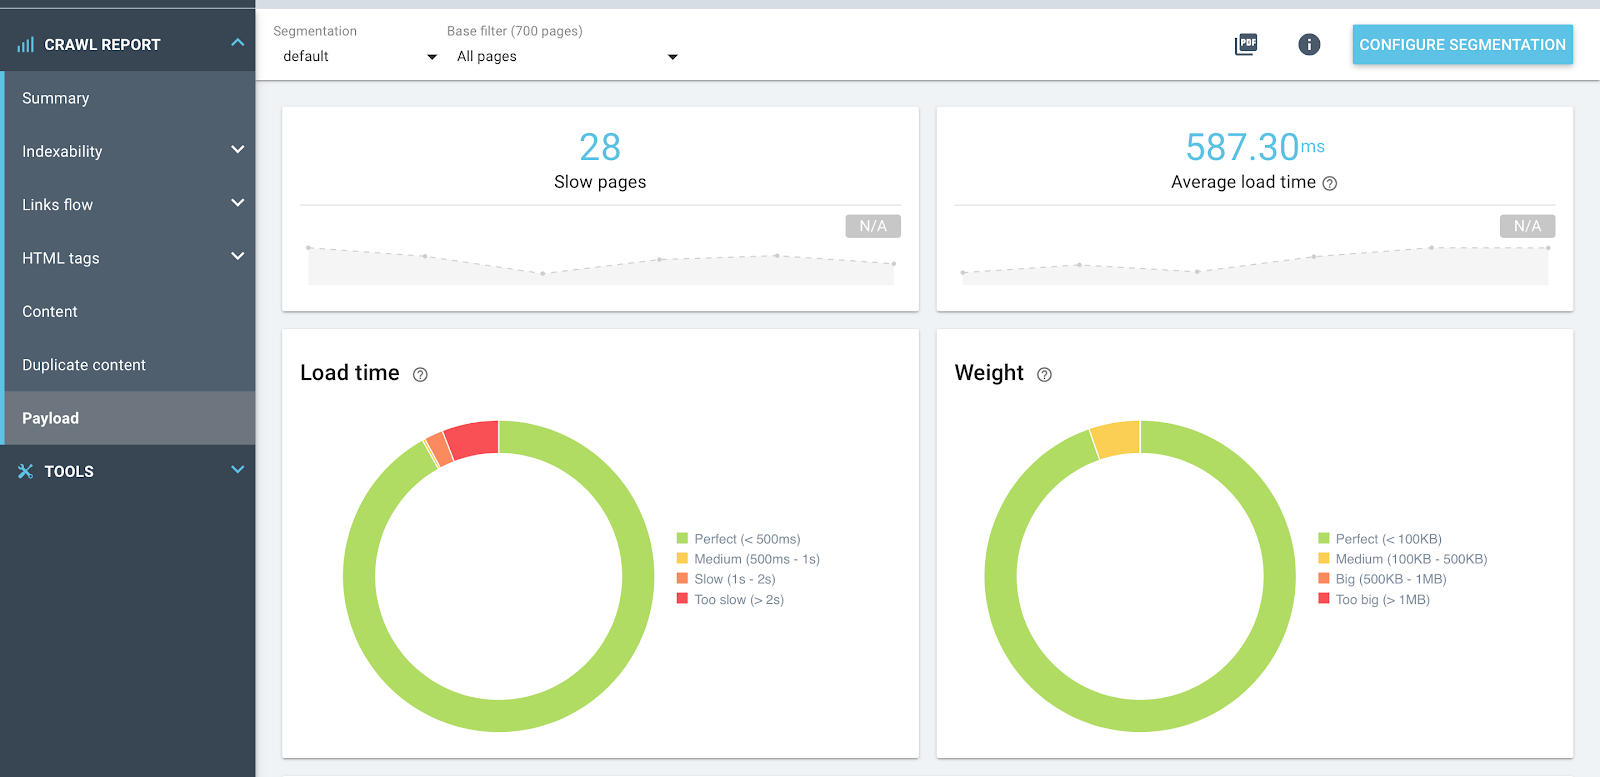Click the Configure Segmentation button
The height and width of the screenshot is (777, 1600).
pos(1462,44)
